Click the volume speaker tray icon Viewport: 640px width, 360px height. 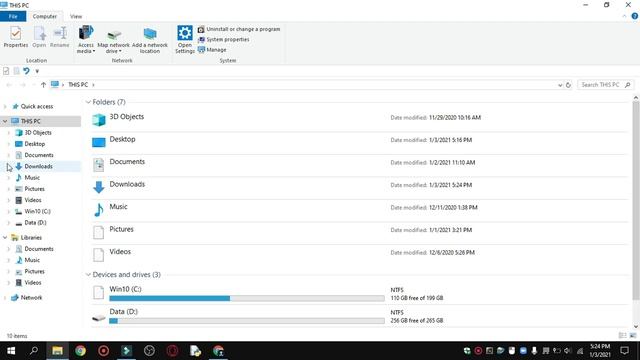click(x=567, y=351)
